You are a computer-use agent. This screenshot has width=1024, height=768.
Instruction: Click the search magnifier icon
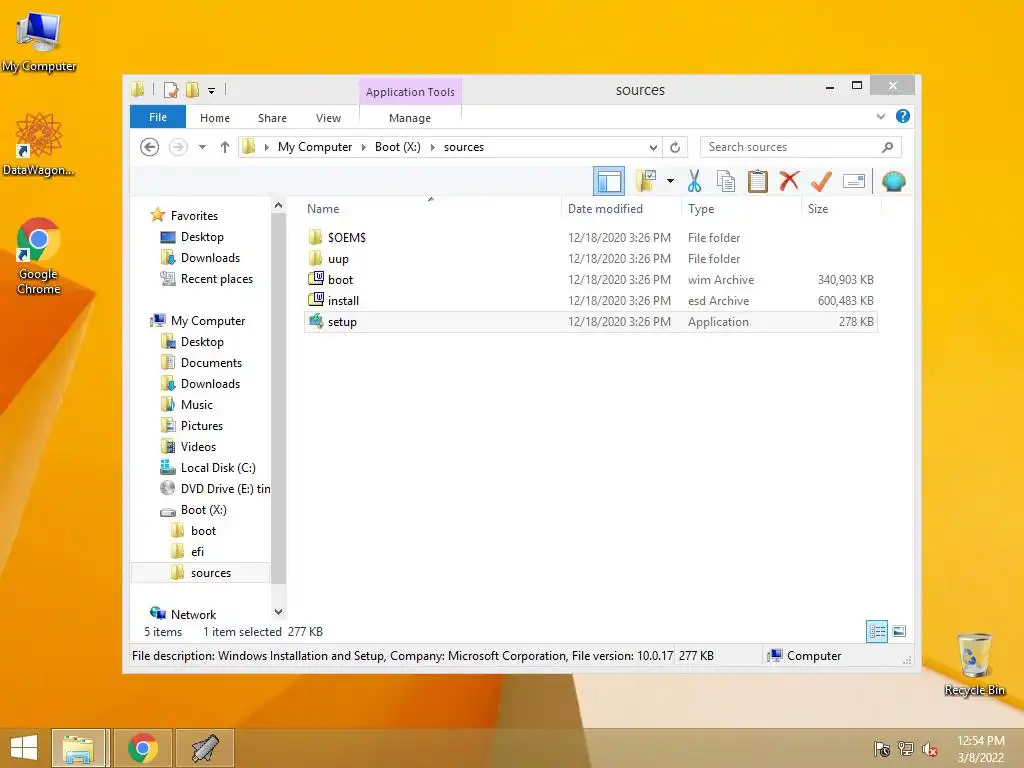tap(888, 147)
